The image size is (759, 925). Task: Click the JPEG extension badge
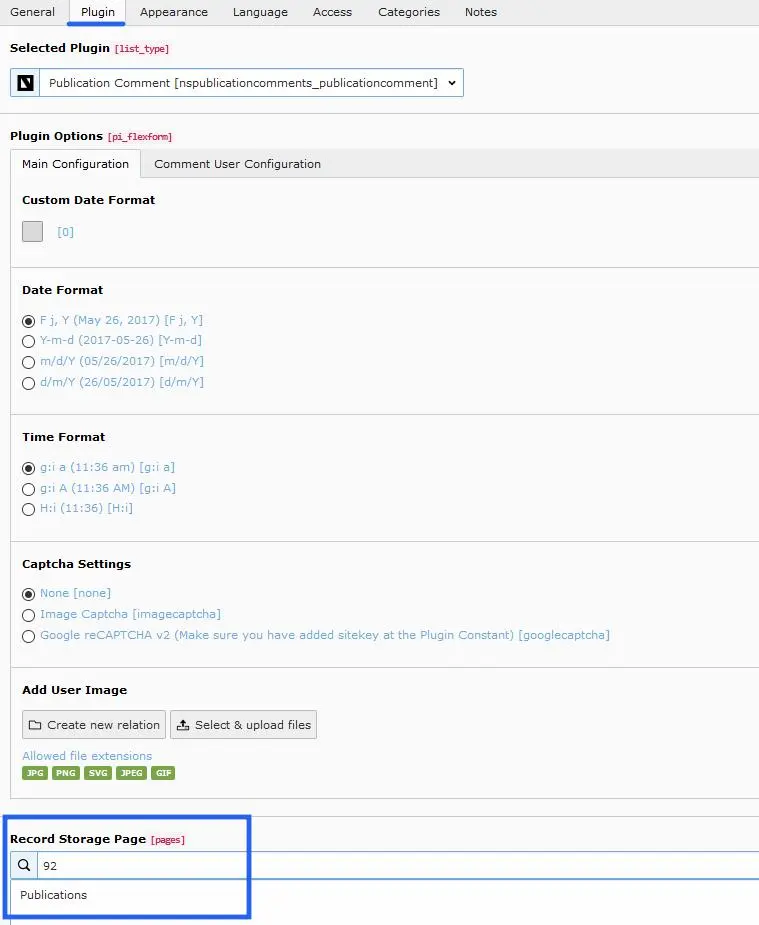[x=131, y=773]
